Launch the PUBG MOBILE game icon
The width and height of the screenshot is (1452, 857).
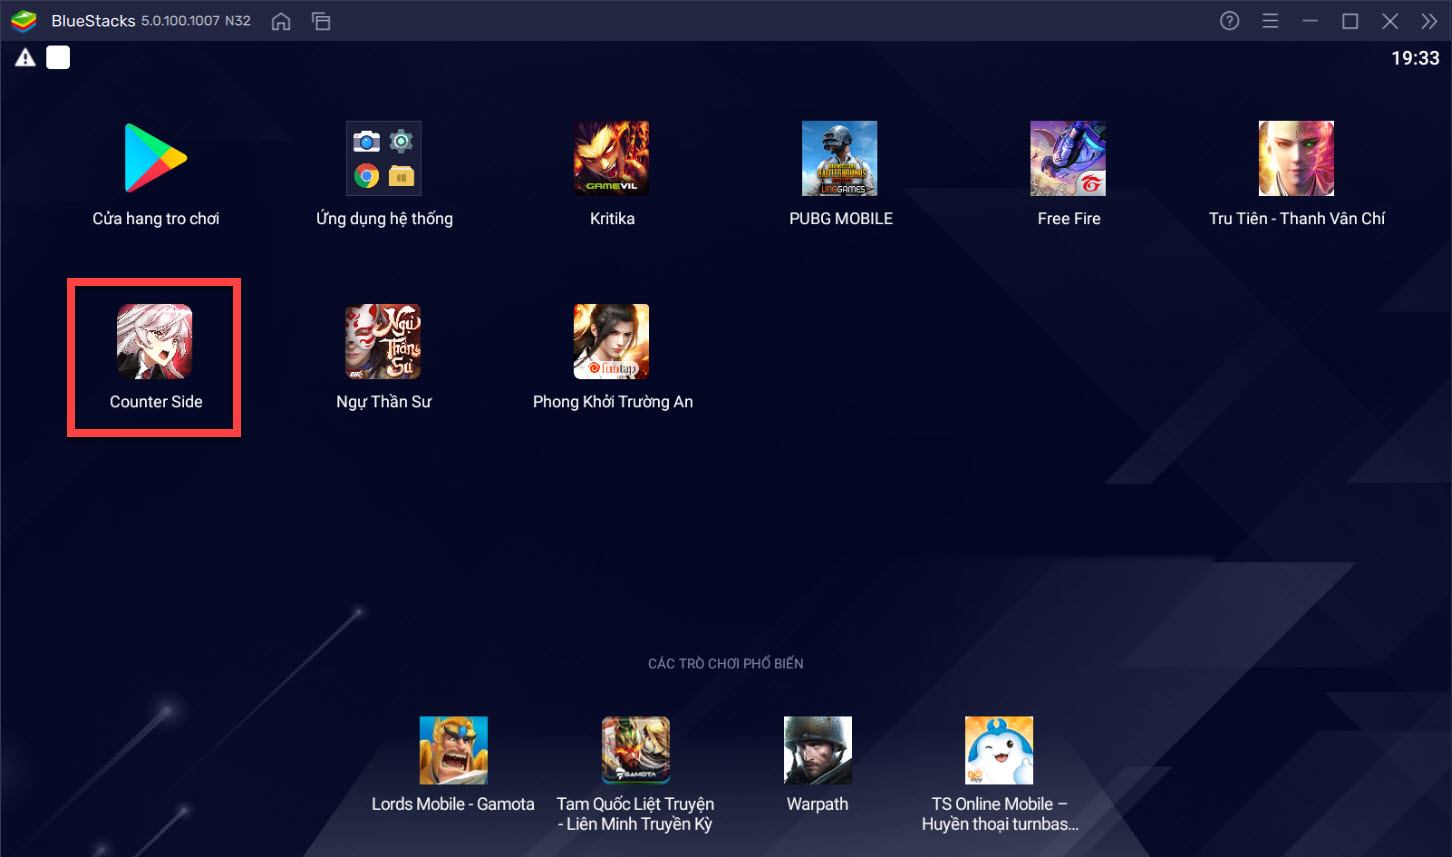click(840, 158)
